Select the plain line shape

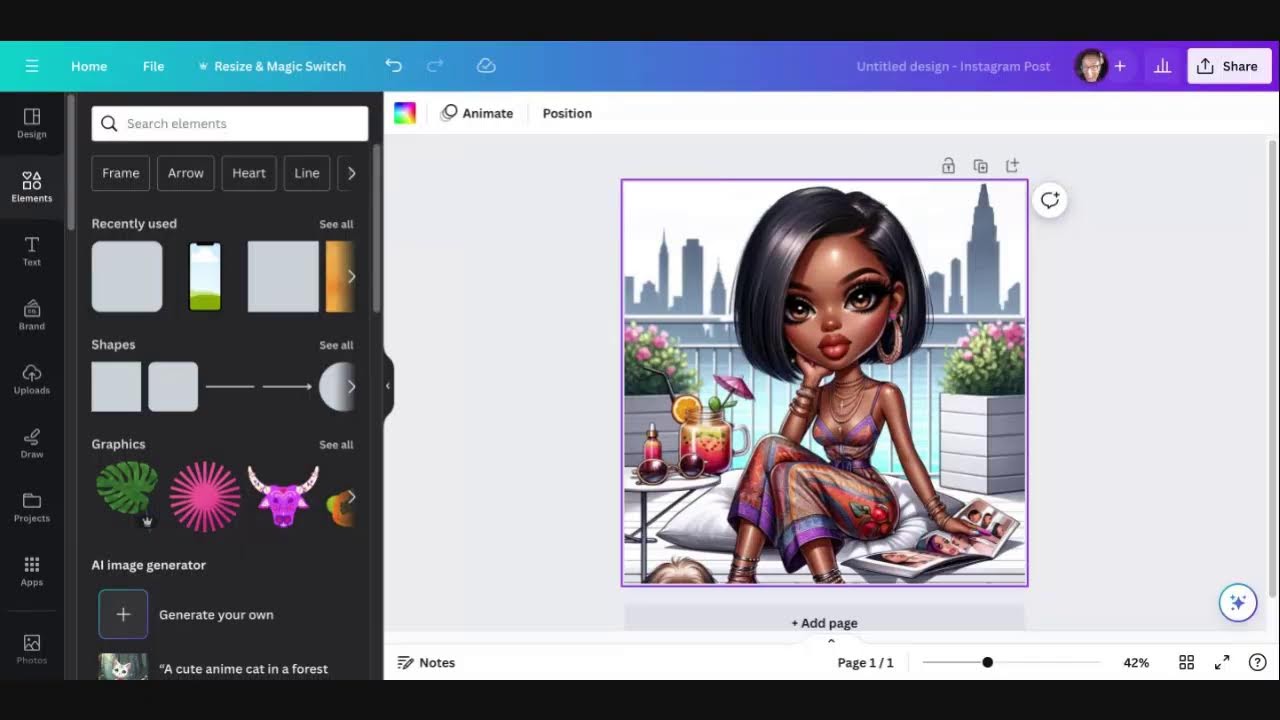click(230, 386)
